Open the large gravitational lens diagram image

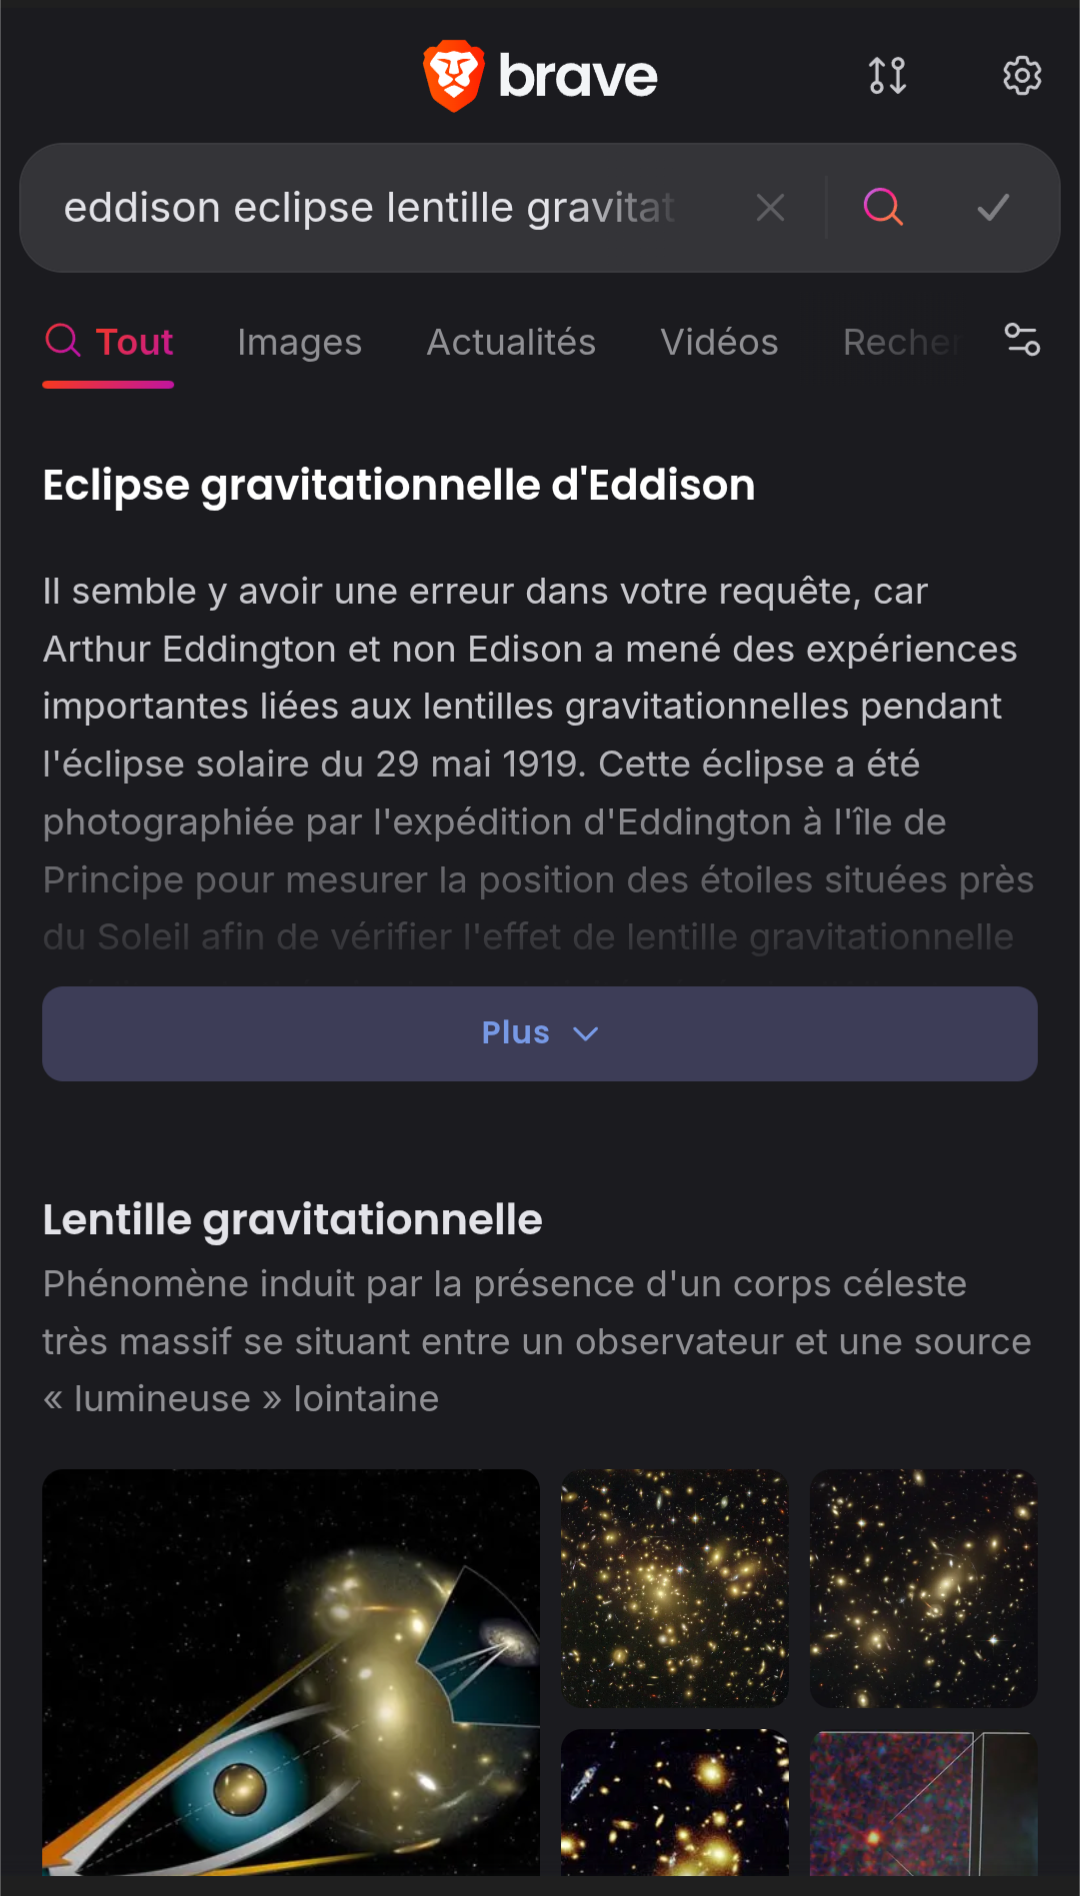click(x=291, y=1670)
